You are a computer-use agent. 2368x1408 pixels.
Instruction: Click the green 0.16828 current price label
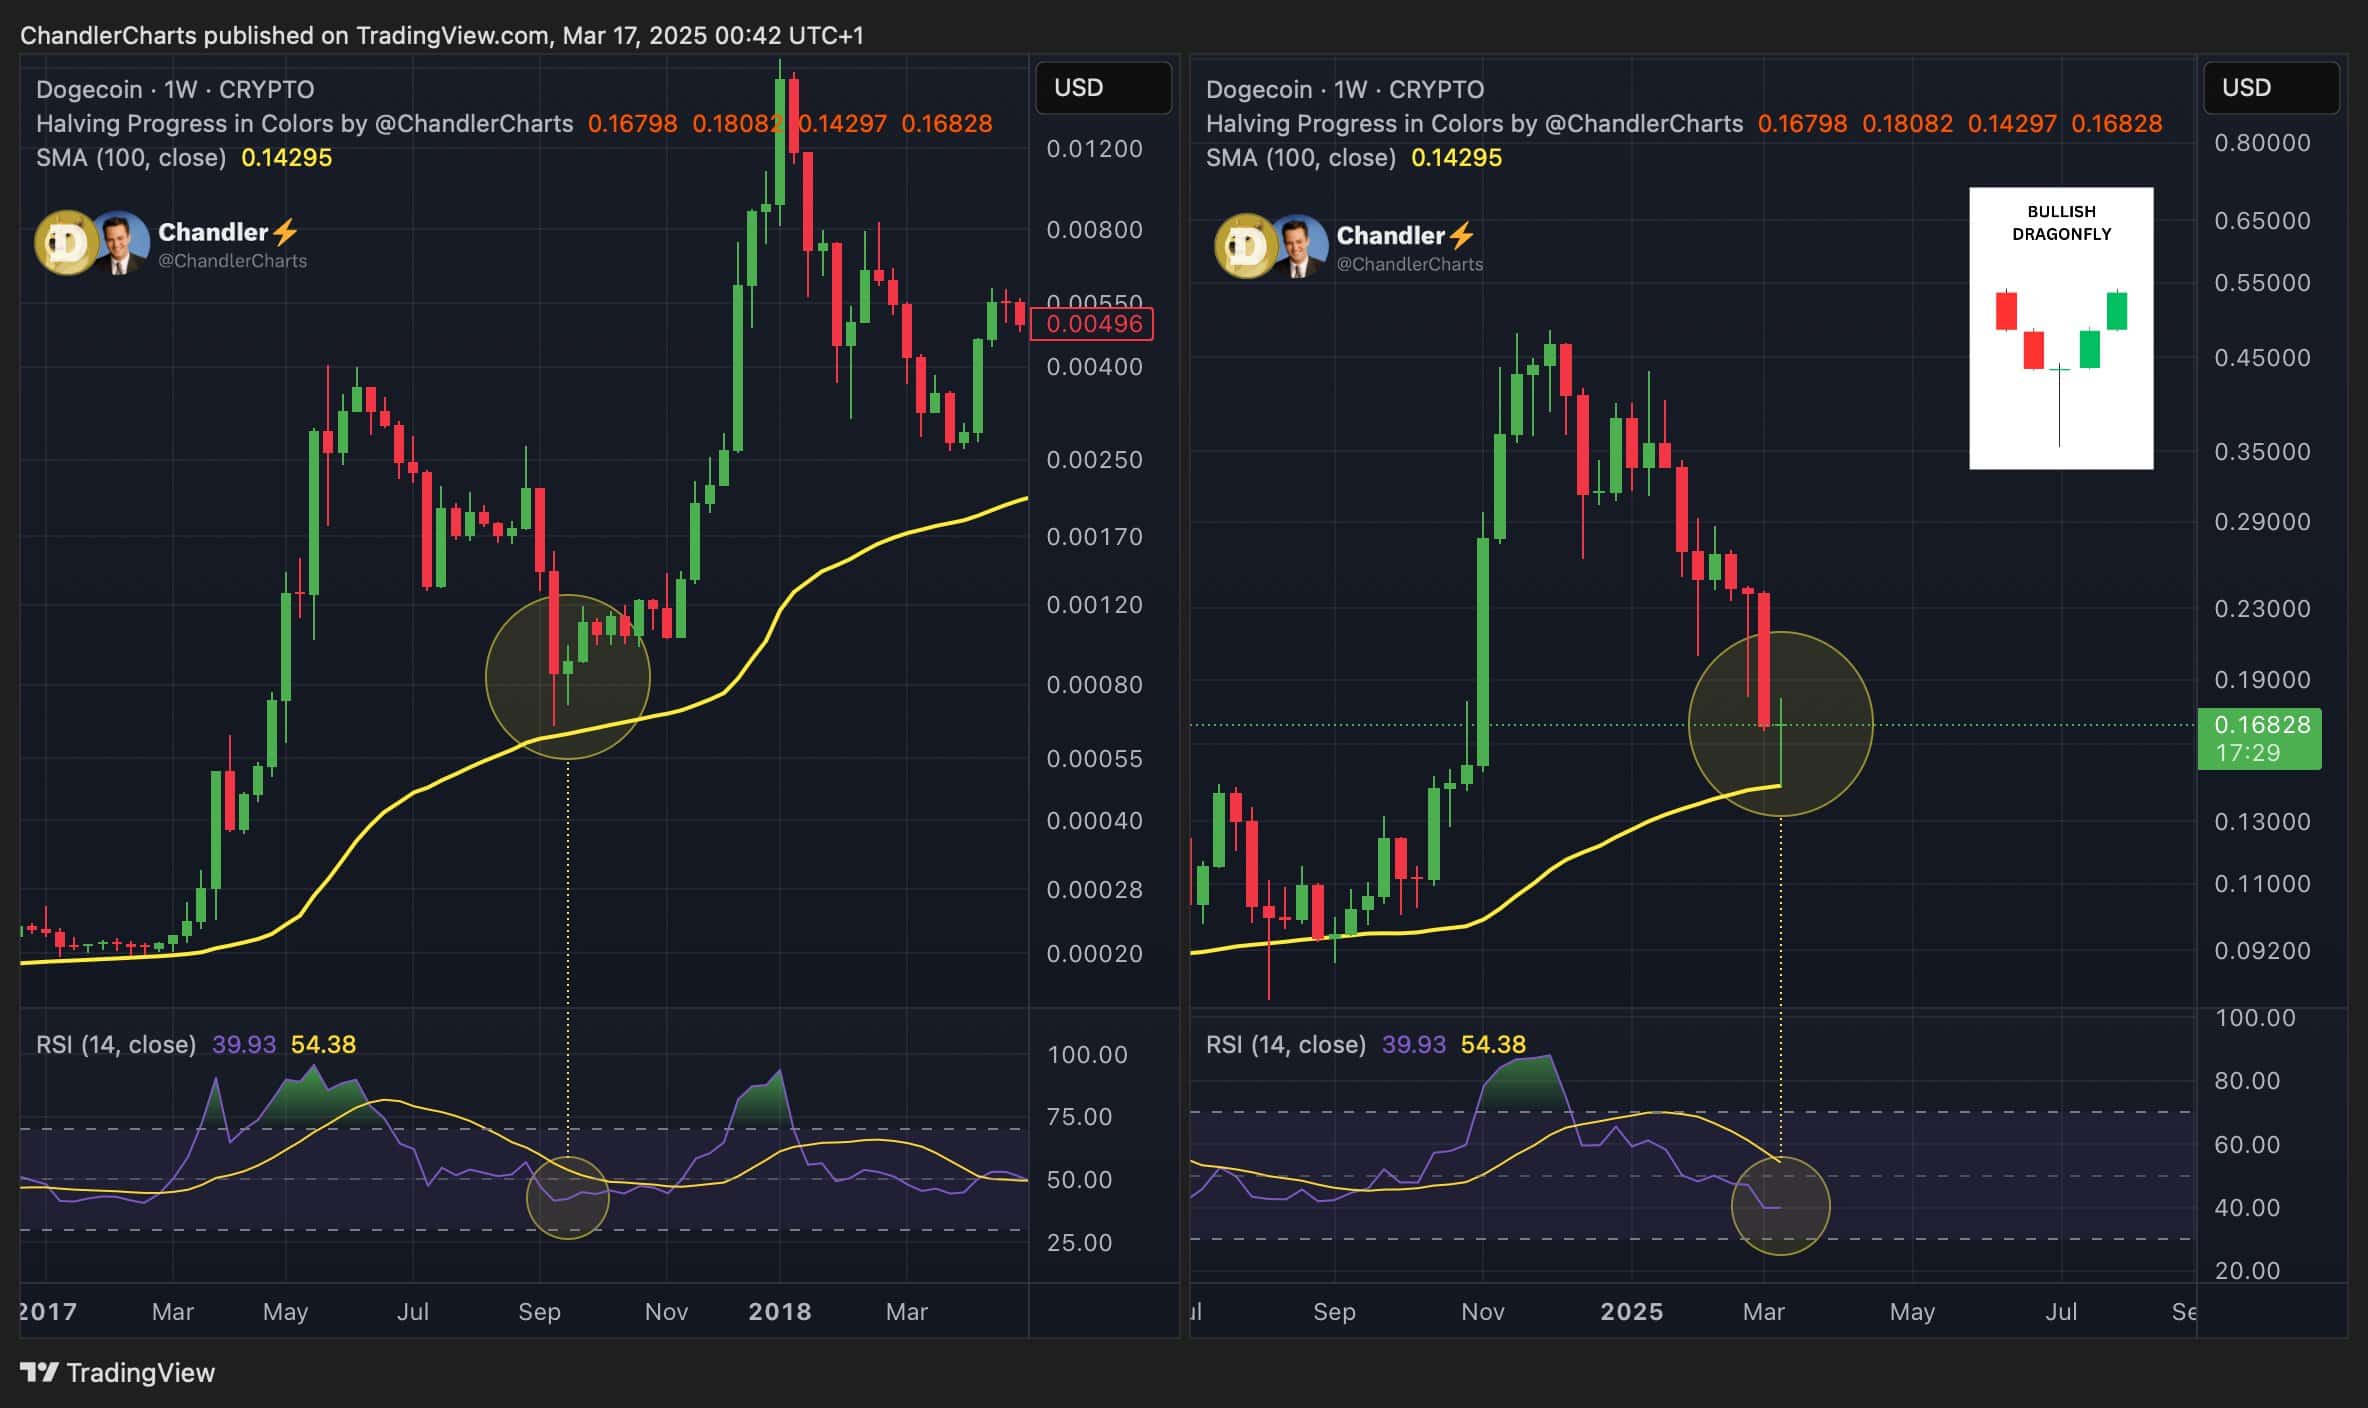coord(2260,738)
